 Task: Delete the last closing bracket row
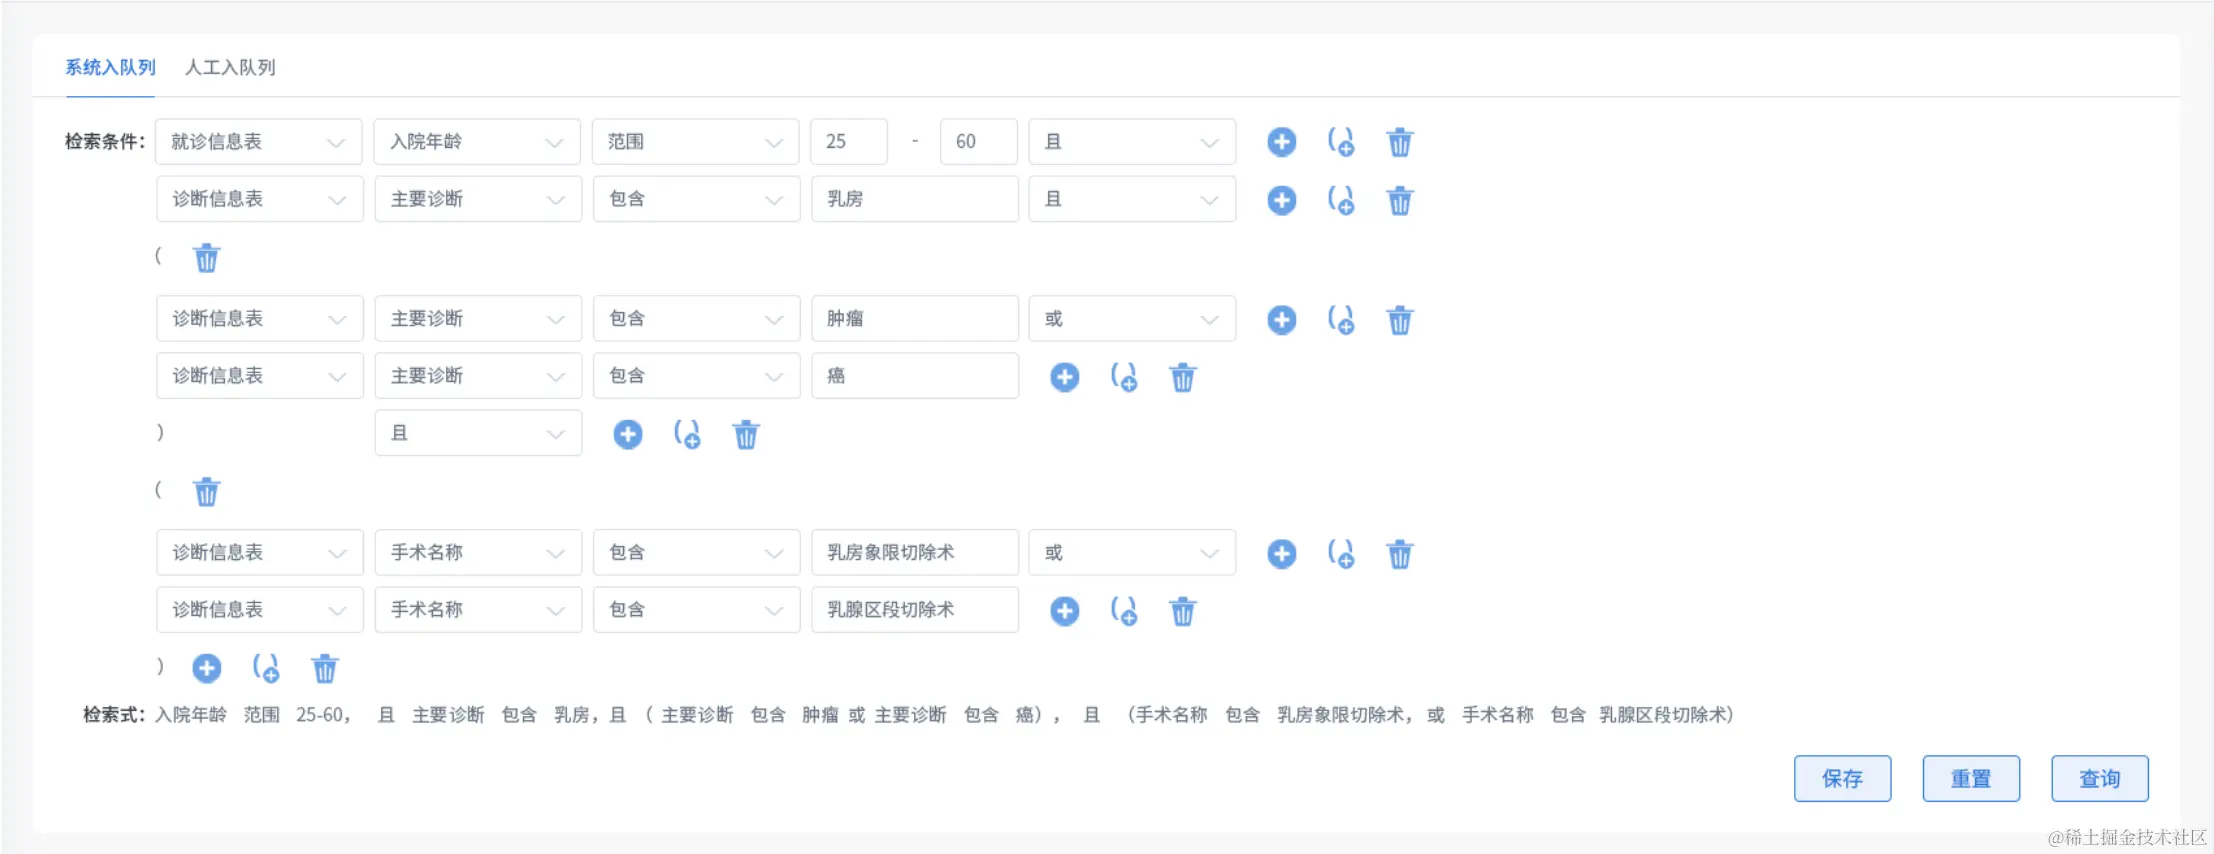[x=325, y=668]
